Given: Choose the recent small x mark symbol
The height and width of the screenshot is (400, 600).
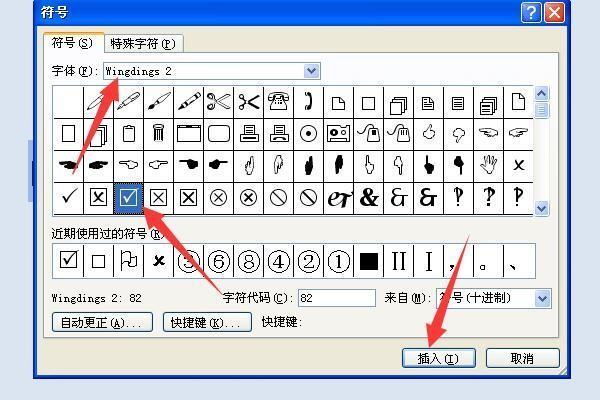Looking at the screenshot, I should pos(158,261).
